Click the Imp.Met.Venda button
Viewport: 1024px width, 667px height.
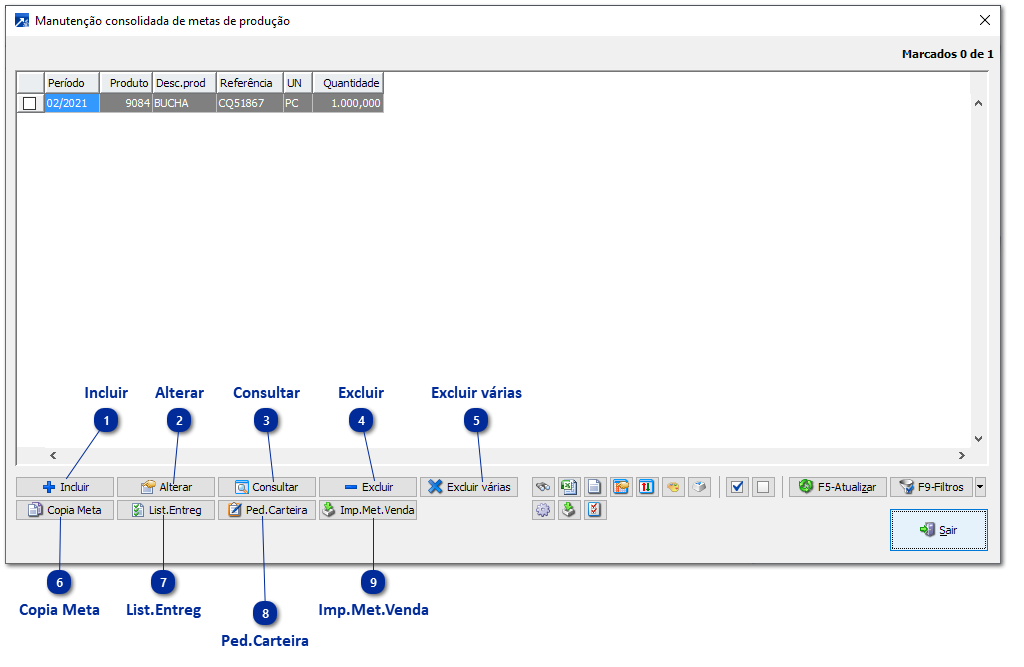click(x=368, y=510)
